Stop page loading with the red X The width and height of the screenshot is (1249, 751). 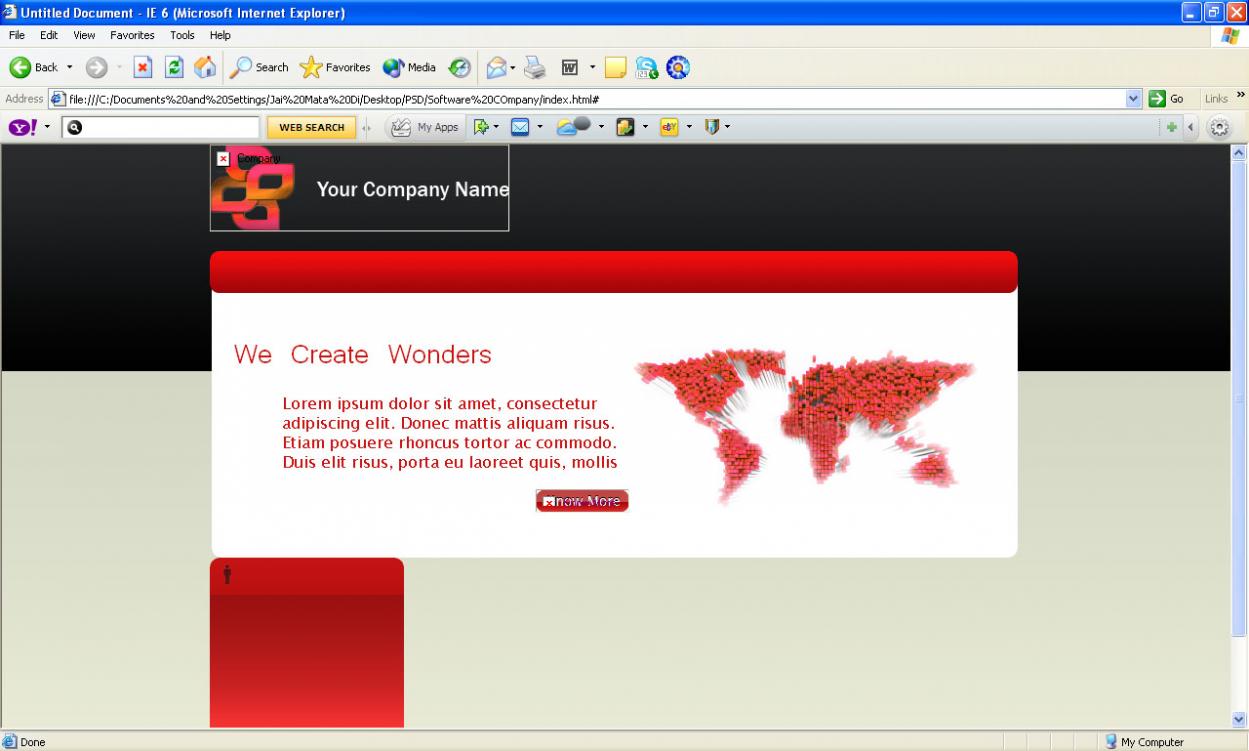(x=143, y=67)
